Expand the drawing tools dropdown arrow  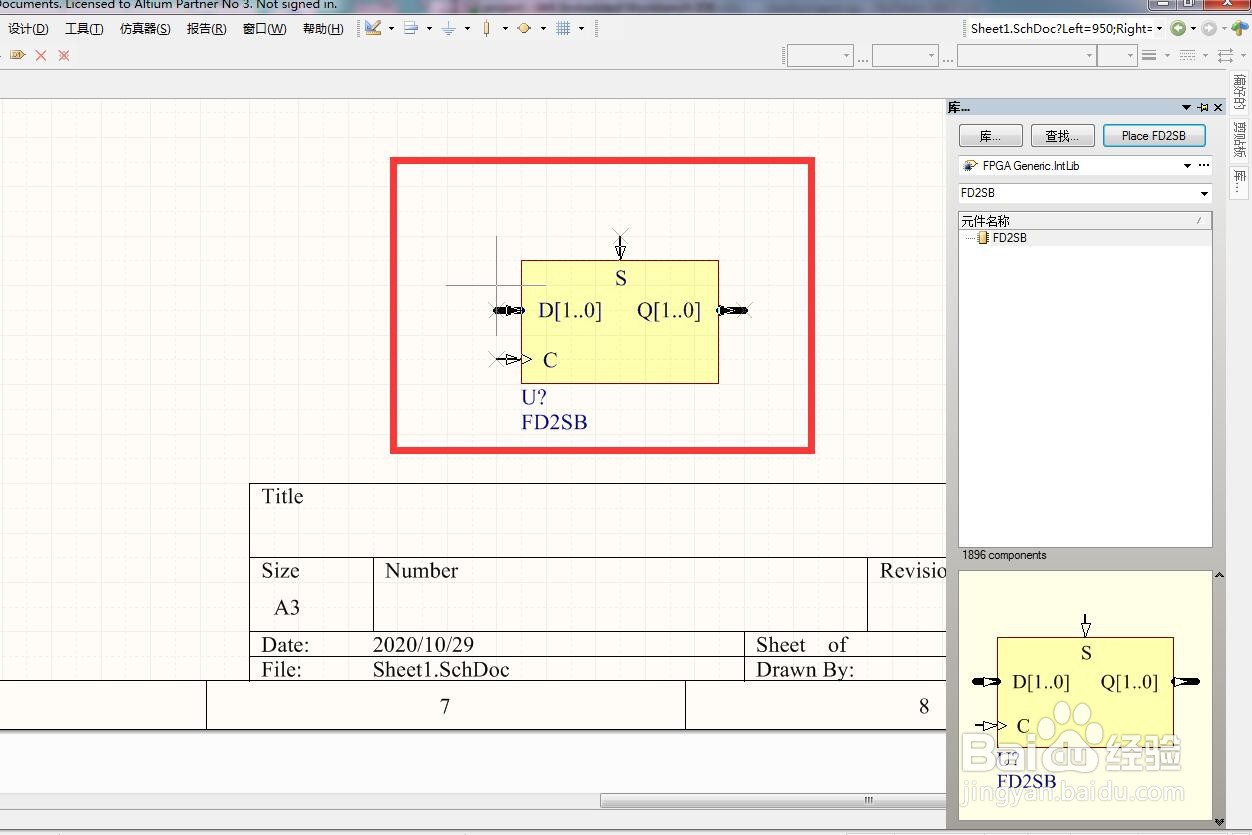coord(391,28)
